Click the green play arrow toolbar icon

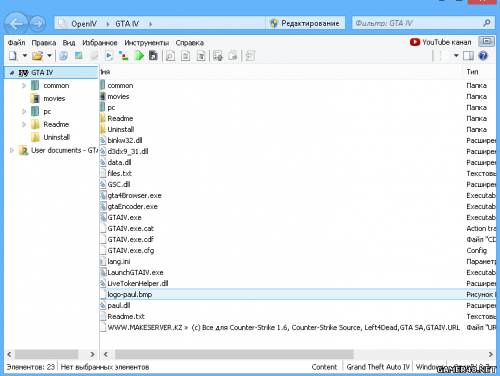pos(139,56)
